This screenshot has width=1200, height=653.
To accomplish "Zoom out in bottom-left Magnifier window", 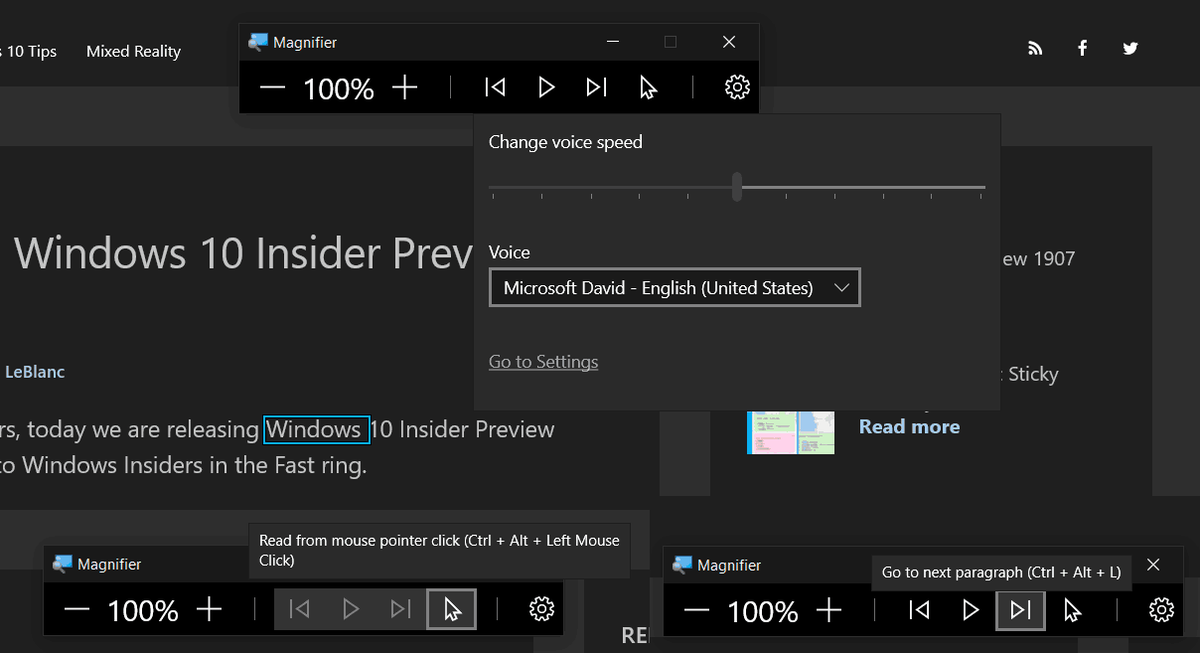I will [77, 609].
